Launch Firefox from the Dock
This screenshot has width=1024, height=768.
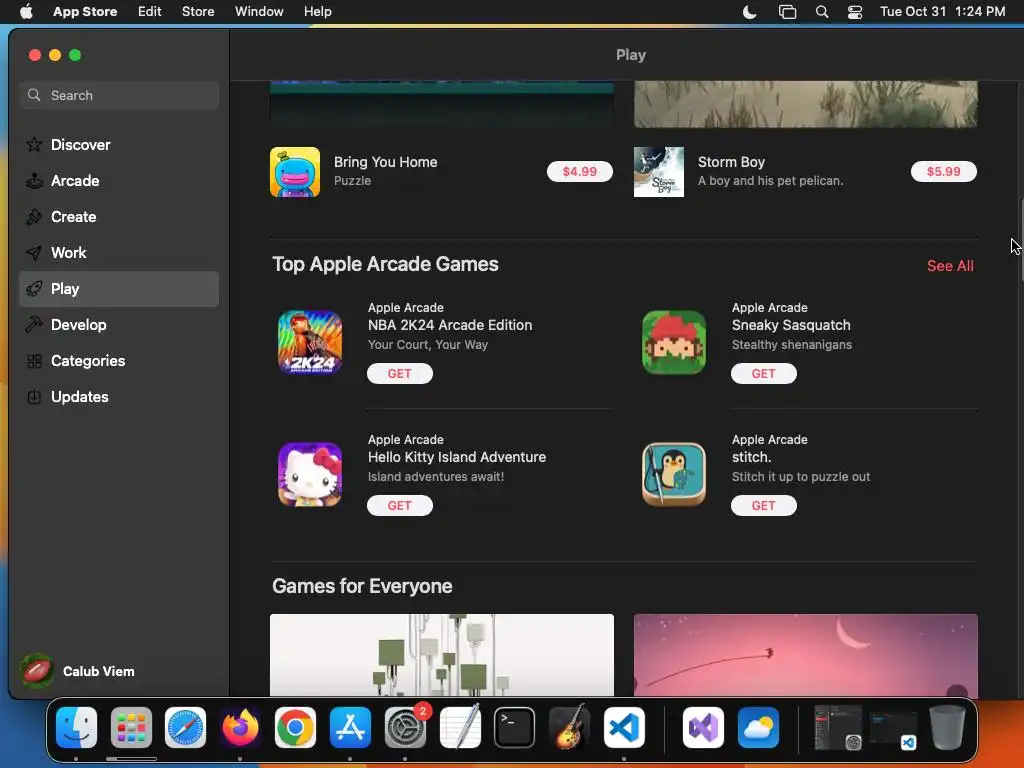240,728
